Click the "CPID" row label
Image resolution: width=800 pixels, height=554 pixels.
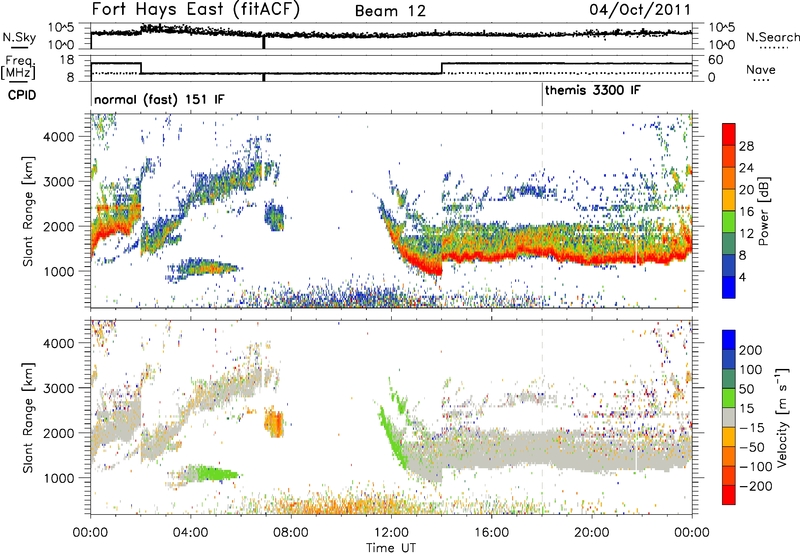click(22, 95)
